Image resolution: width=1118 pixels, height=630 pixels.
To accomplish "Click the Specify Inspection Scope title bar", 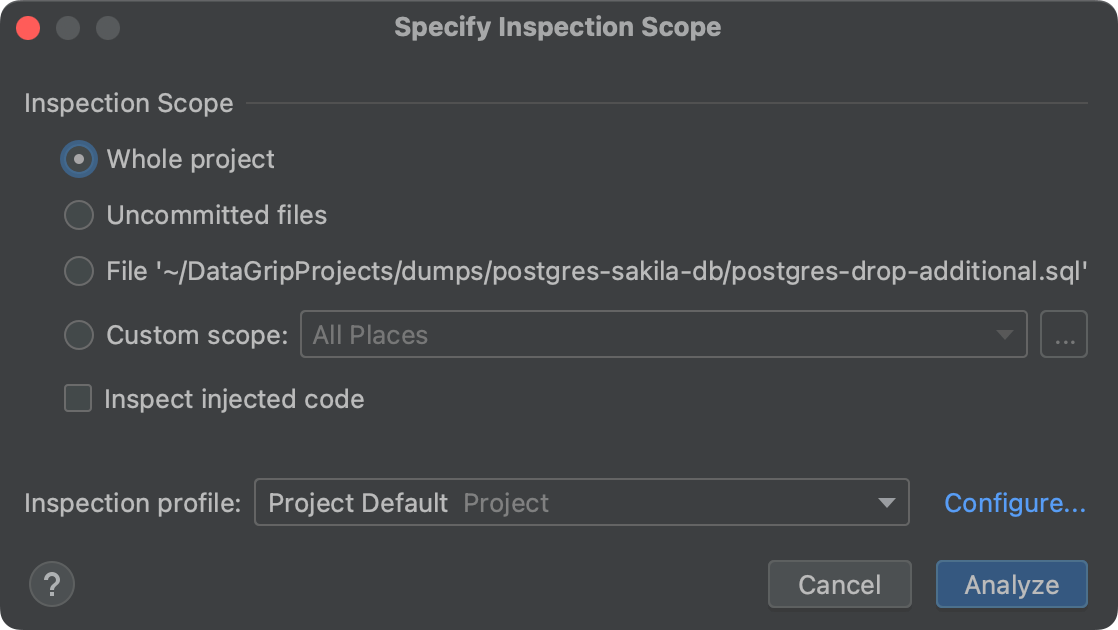I will [559, 27].
